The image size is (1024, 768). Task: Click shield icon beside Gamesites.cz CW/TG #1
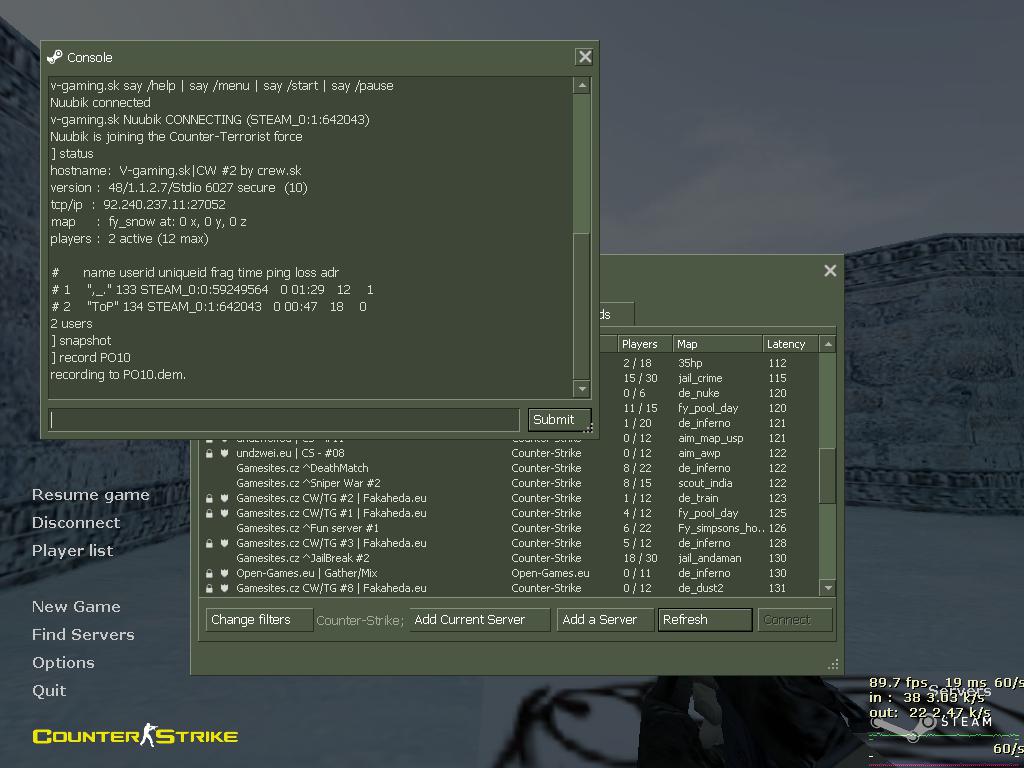pyautogui.click(x=224, y=513)
